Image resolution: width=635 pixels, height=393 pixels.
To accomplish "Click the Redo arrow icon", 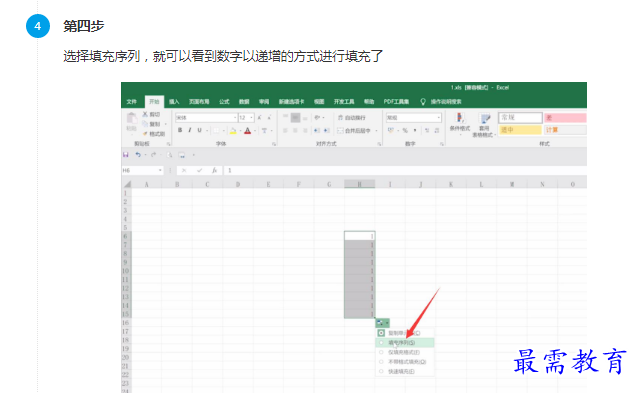I will coord(153,155).
